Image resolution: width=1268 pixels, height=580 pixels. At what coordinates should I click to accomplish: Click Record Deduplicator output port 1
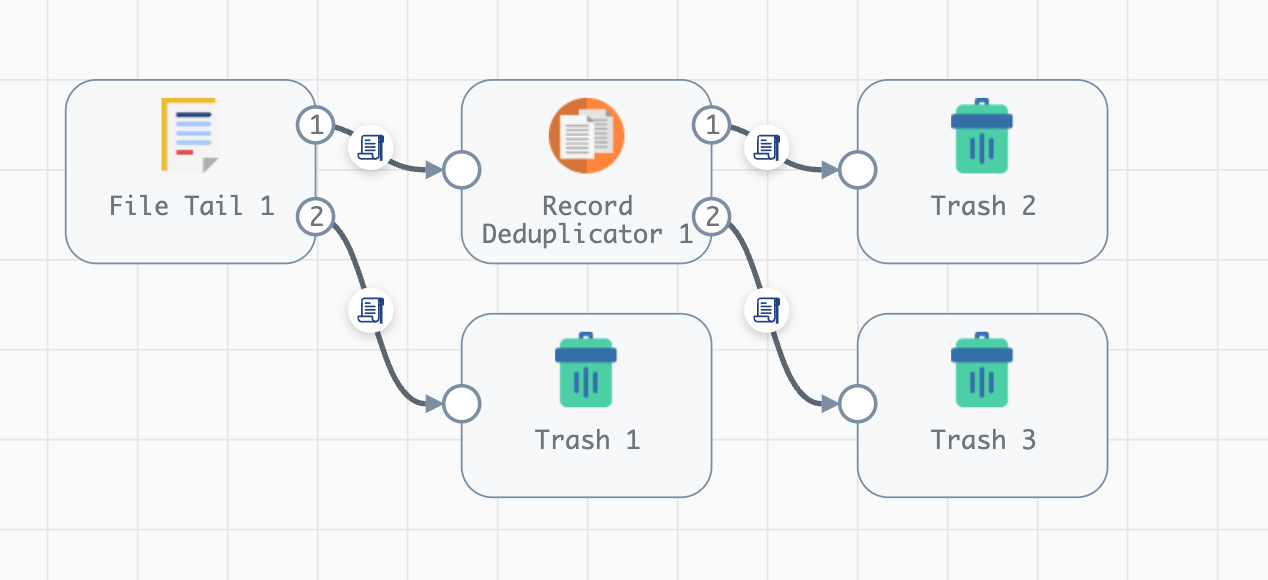[712, 125]
